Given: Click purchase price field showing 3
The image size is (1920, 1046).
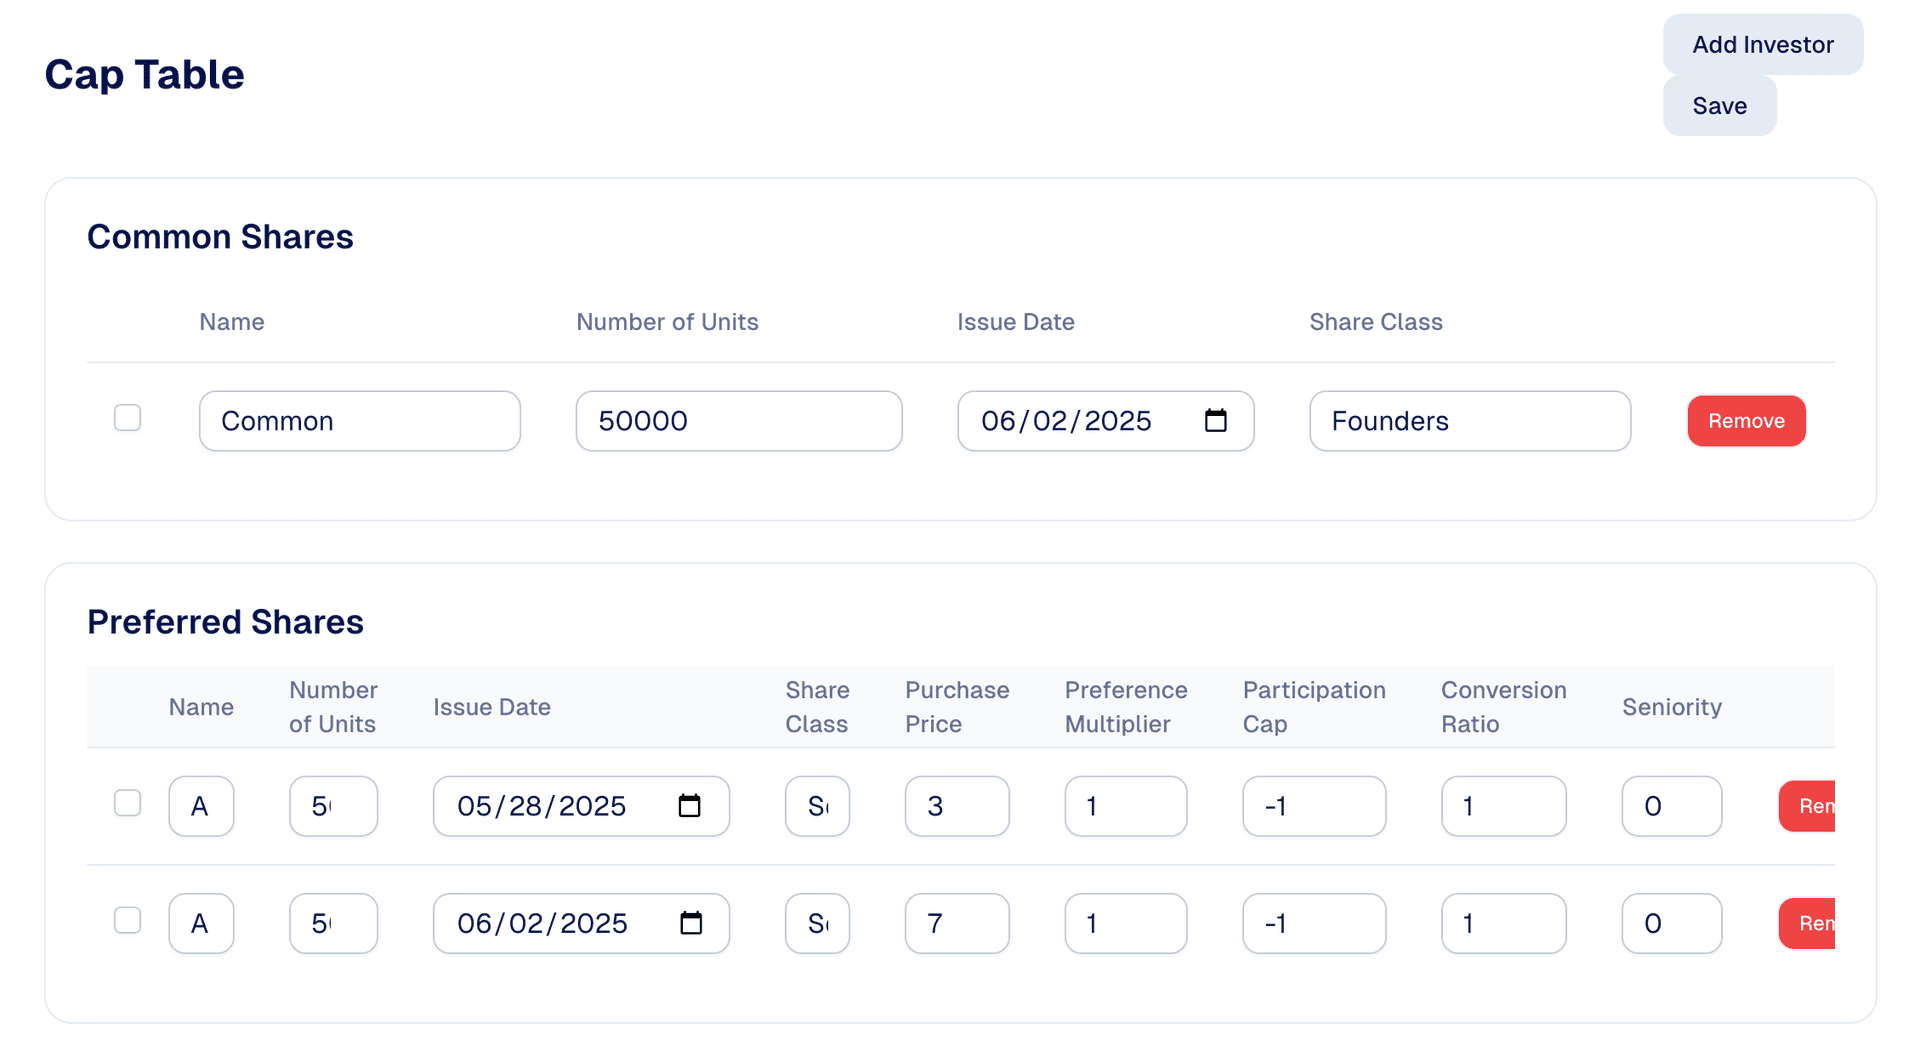Looking at the screenshot, I should tap(956, 806).
